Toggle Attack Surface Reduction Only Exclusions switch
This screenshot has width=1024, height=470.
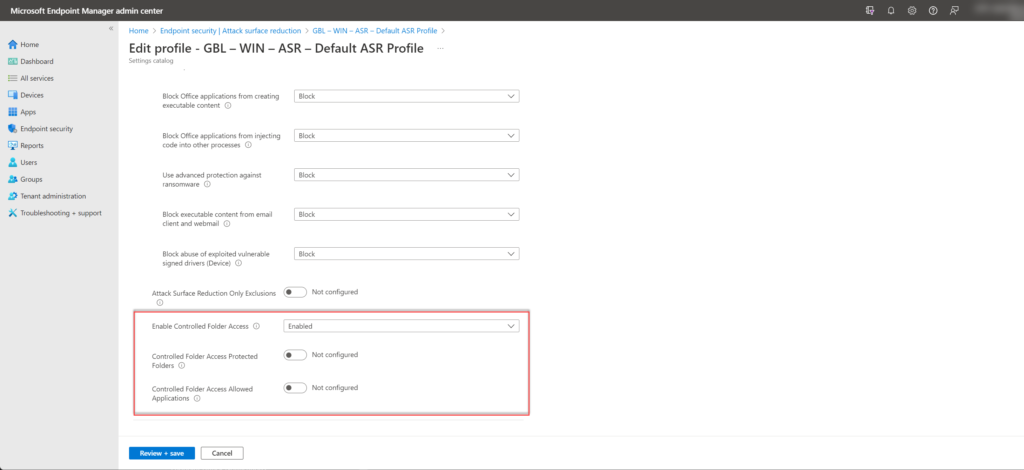(x=295, y=292)
